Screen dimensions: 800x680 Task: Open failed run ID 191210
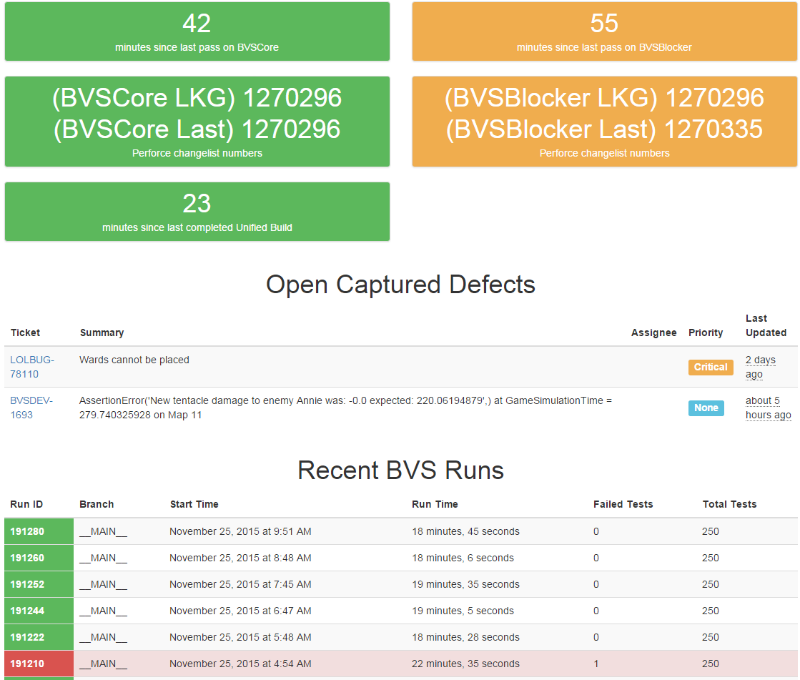pos(27,663)
